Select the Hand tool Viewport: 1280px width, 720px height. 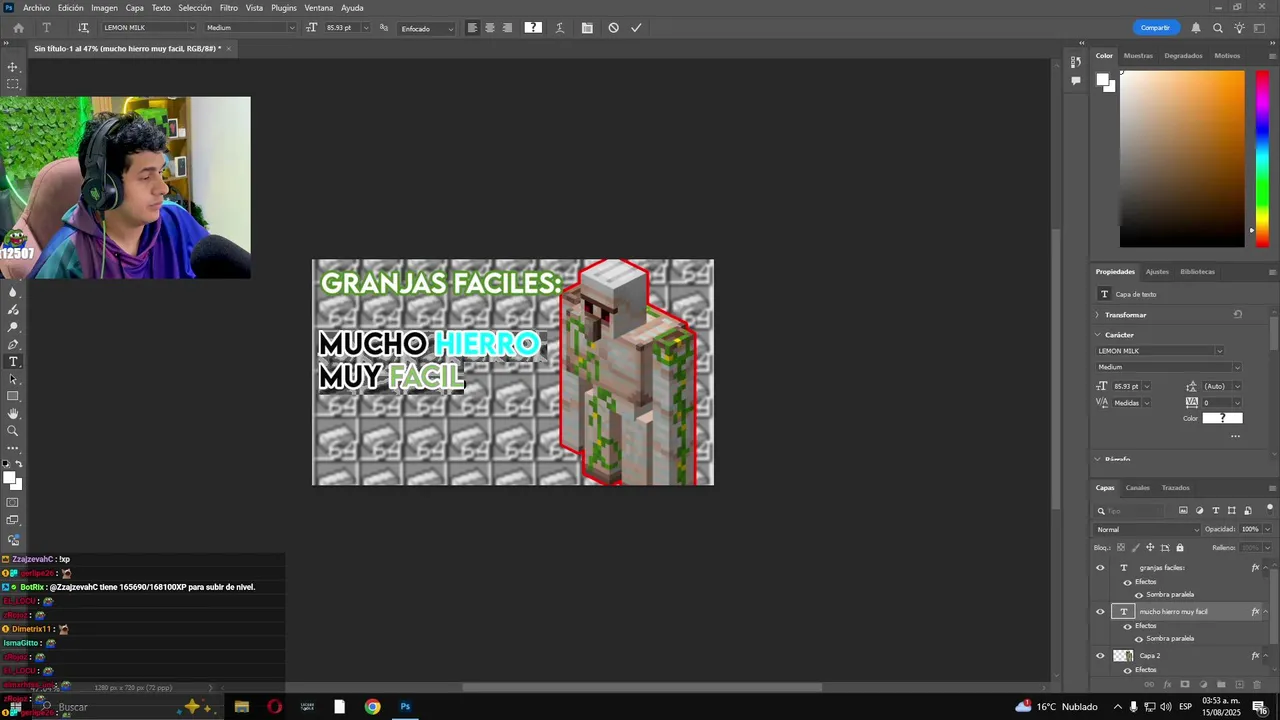tap(13, 413)
